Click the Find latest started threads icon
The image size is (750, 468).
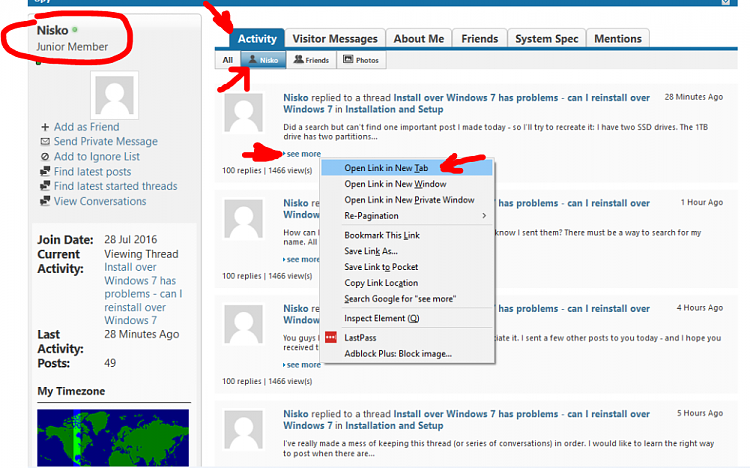pos(45,186)
